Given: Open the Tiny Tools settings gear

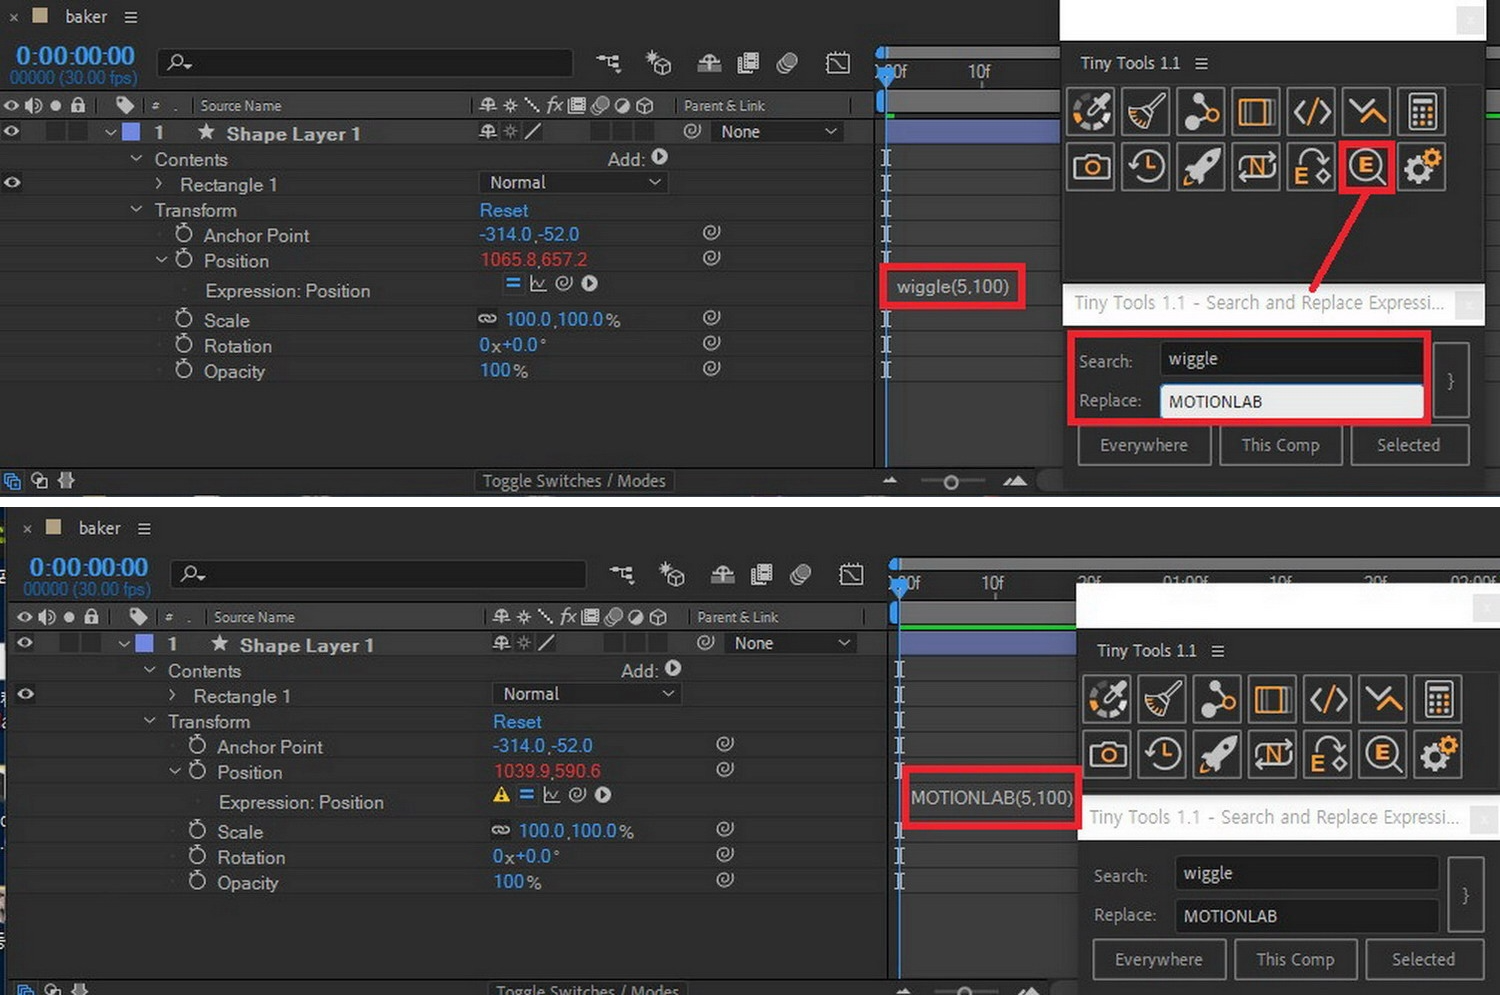Looking at the screenshot, I should pyautogui.click(x=1422, y=167).
